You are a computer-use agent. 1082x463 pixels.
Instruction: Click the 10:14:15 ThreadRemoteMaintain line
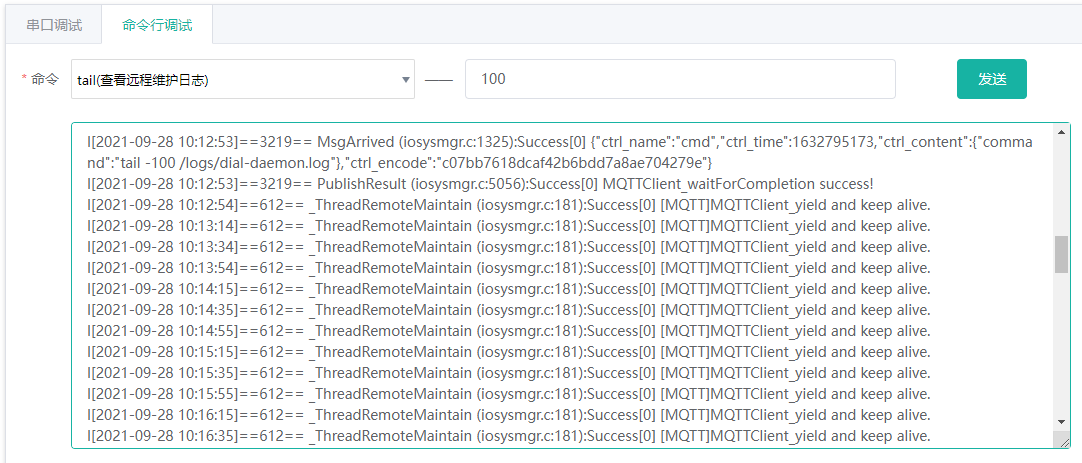coord(509,288)
